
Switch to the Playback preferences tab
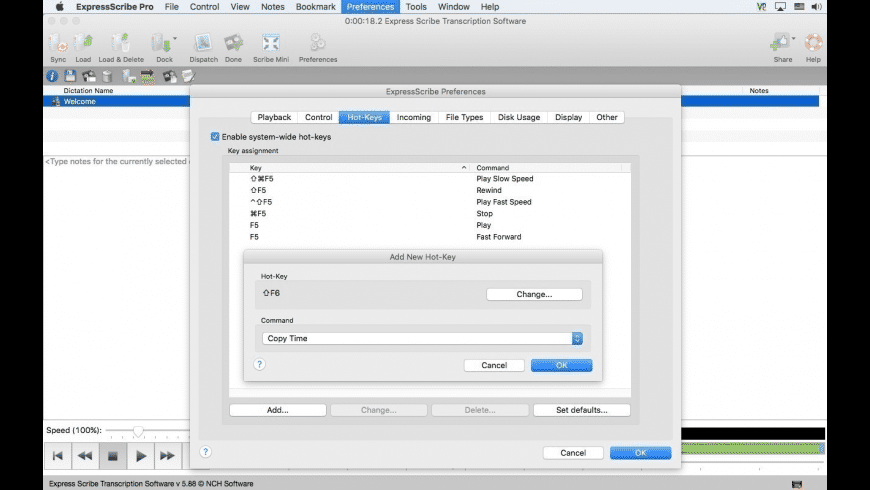click(274, 118)
